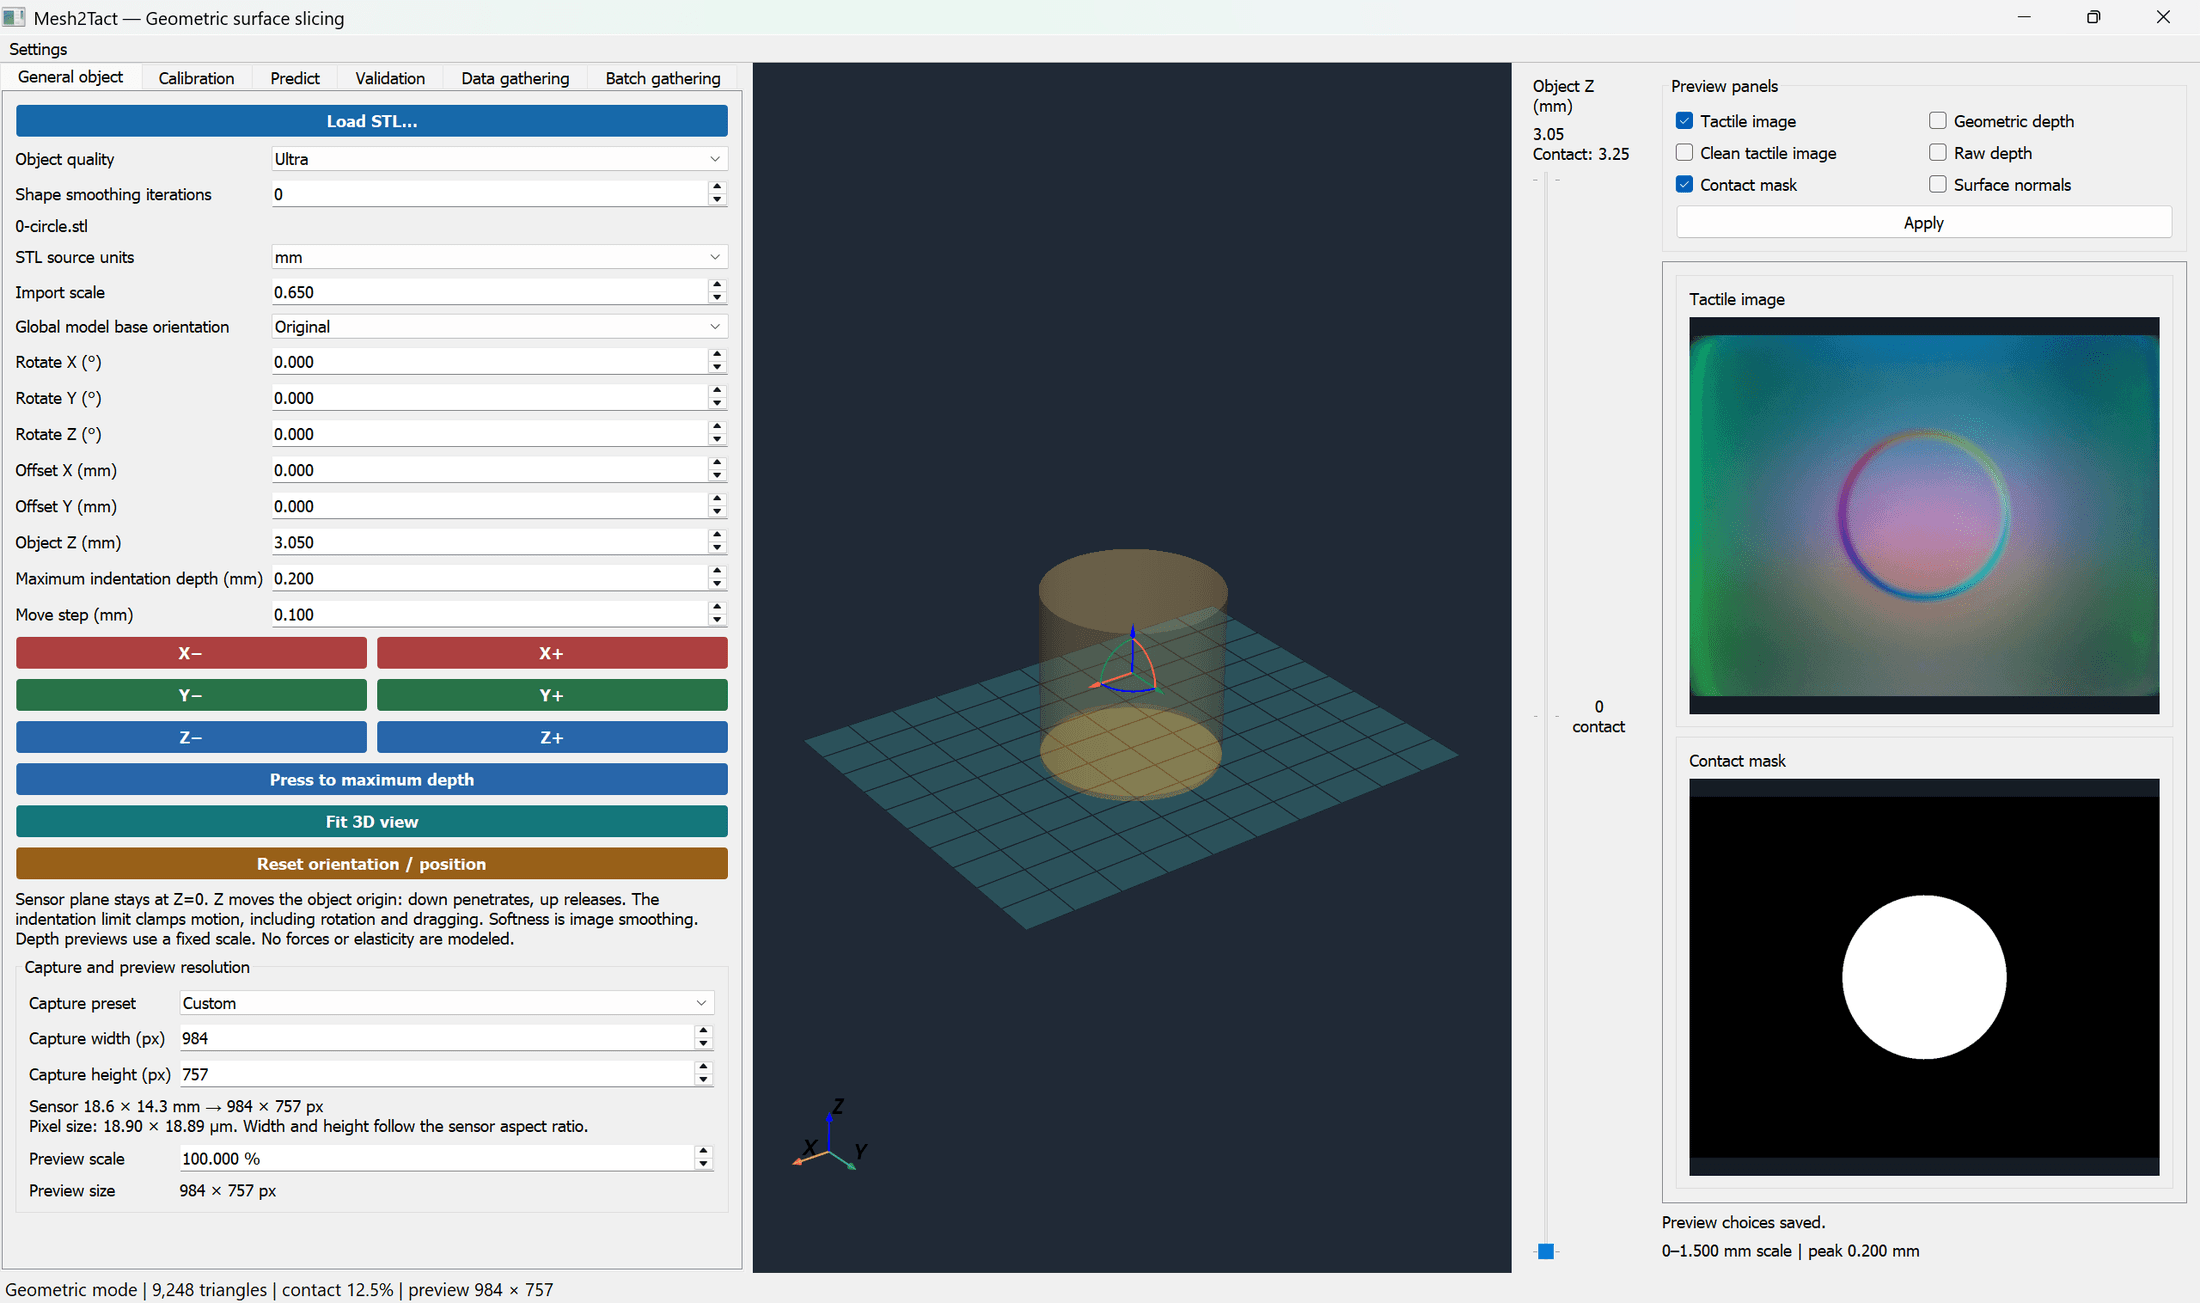Raise object with the Z+ button

click(552, 737)
